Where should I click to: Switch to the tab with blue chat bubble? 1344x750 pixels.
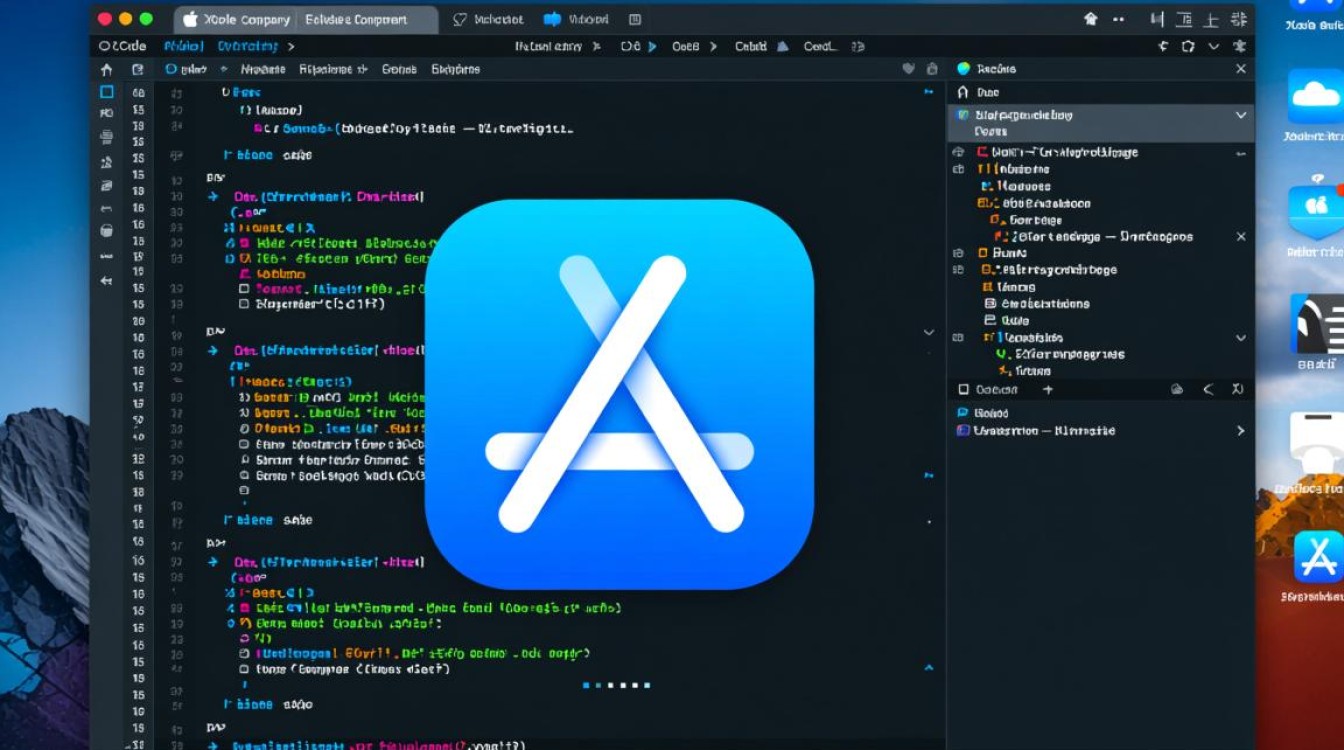point(575,19)
